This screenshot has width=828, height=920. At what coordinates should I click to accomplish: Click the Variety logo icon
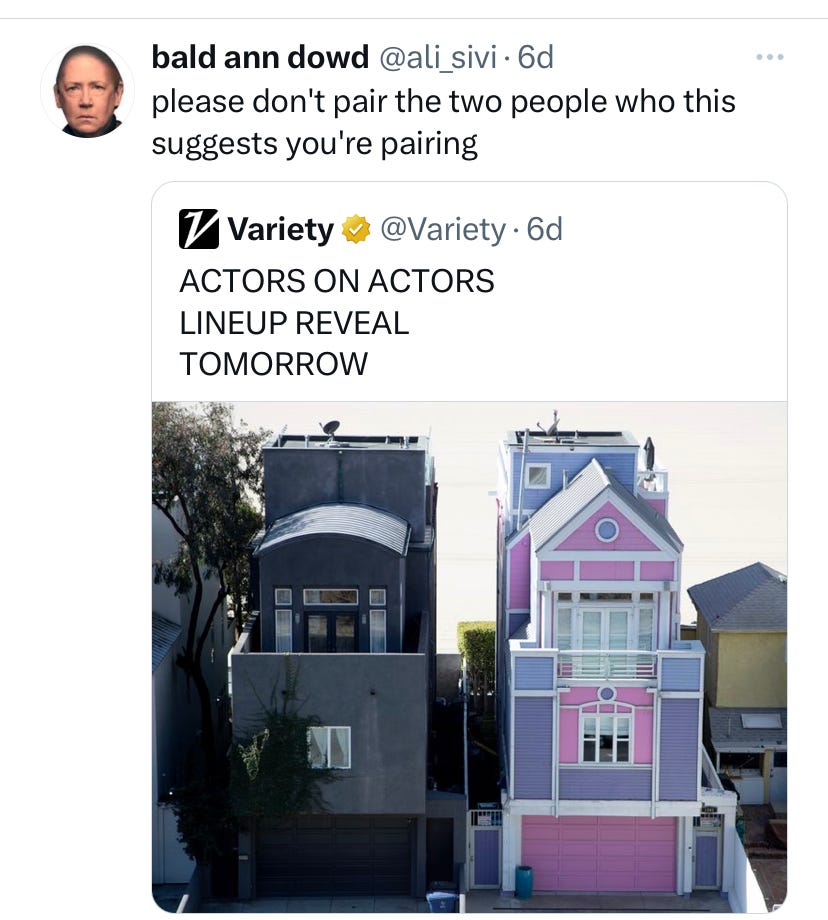[x=199, y=229]
